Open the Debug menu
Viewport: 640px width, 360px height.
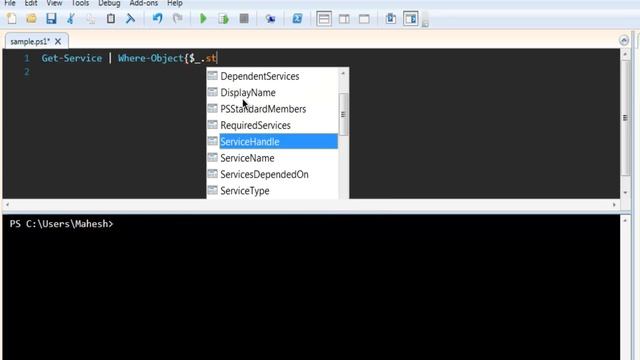tap(109, 3)
